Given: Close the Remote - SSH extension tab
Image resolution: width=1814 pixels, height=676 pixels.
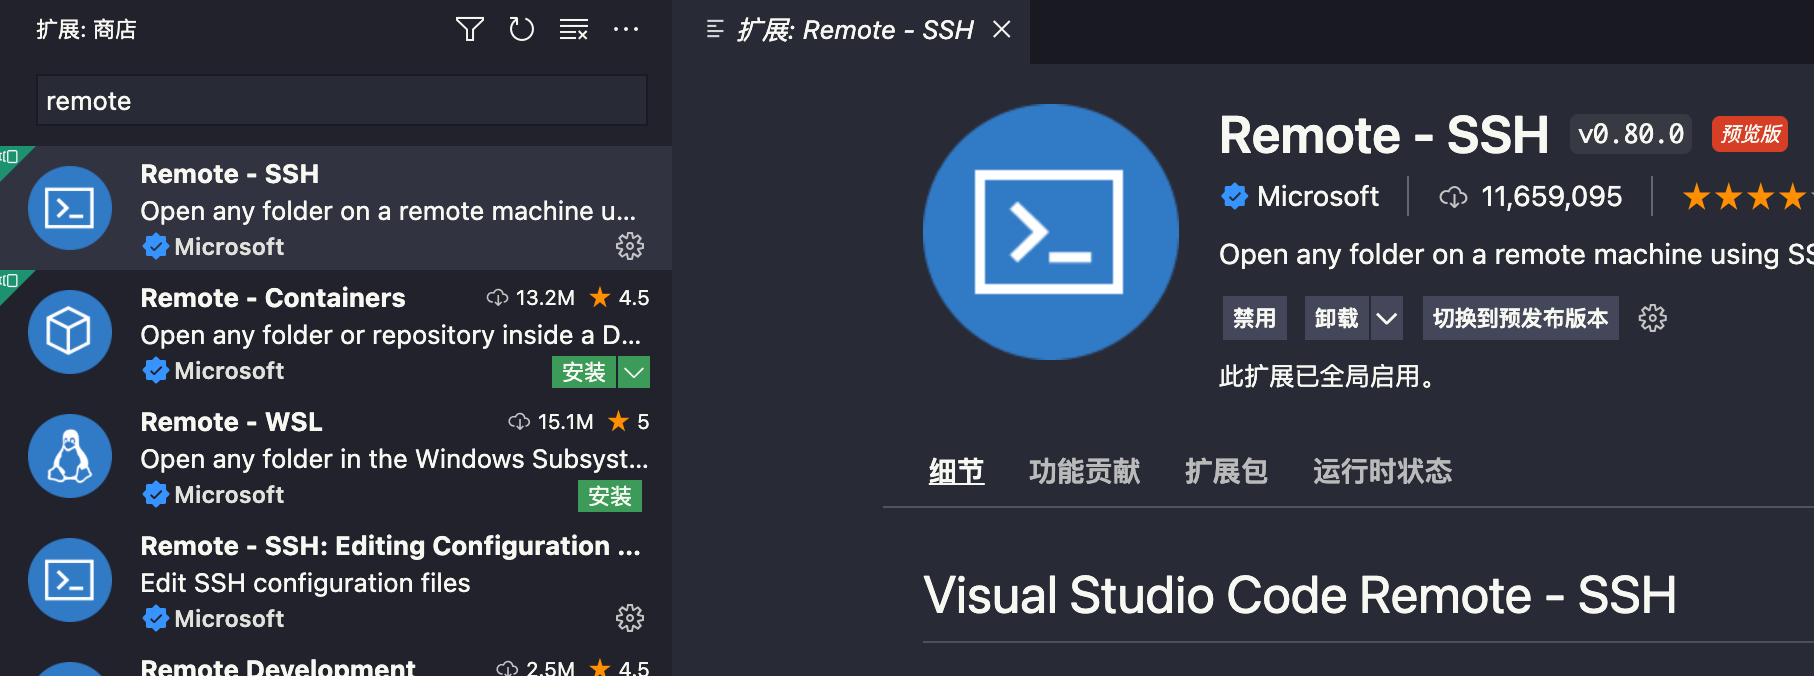Looking at the screenshot, I should click(x=1002, y=30).
